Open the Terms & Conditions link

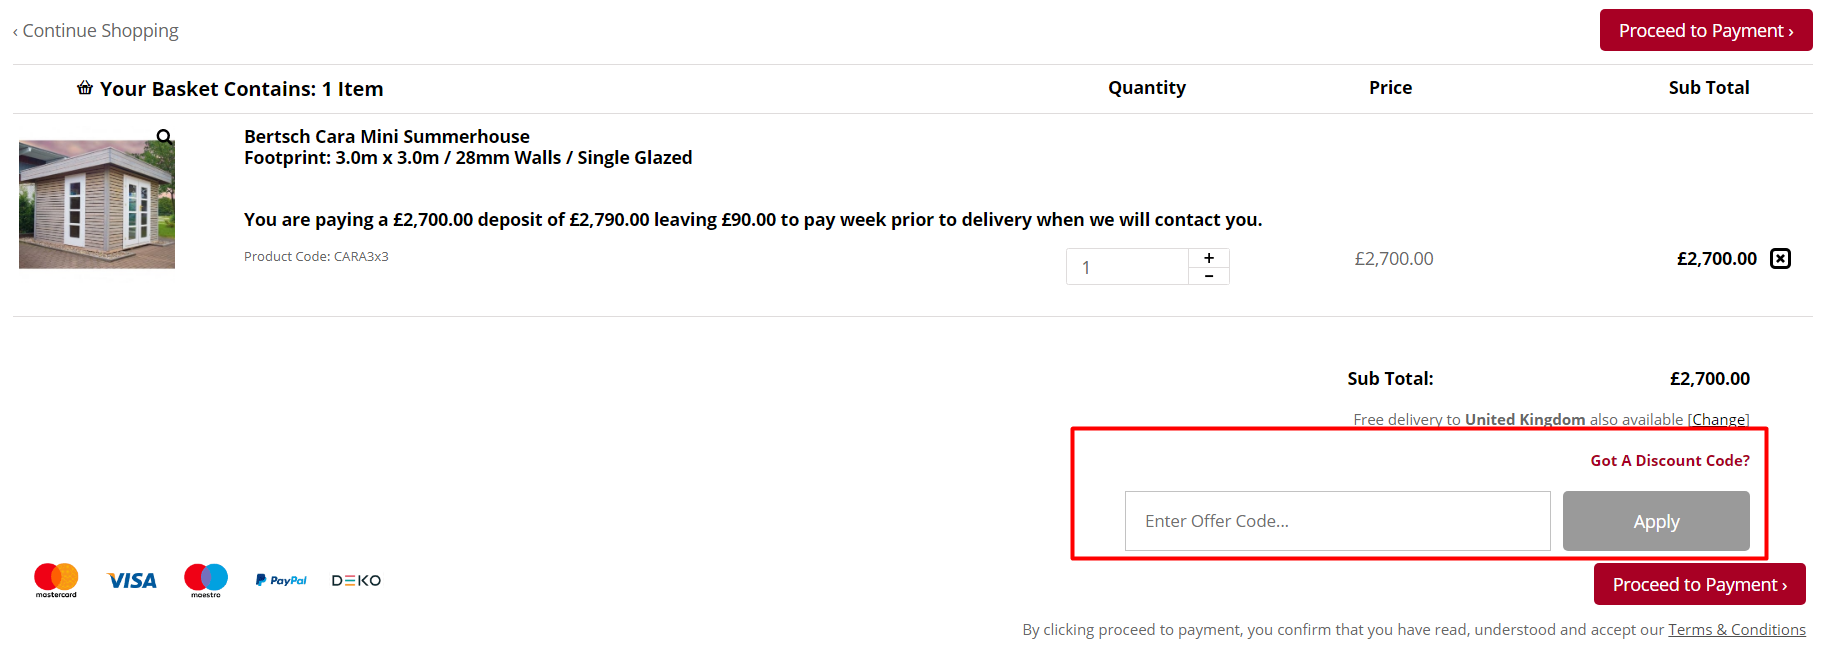[1736, 629]
